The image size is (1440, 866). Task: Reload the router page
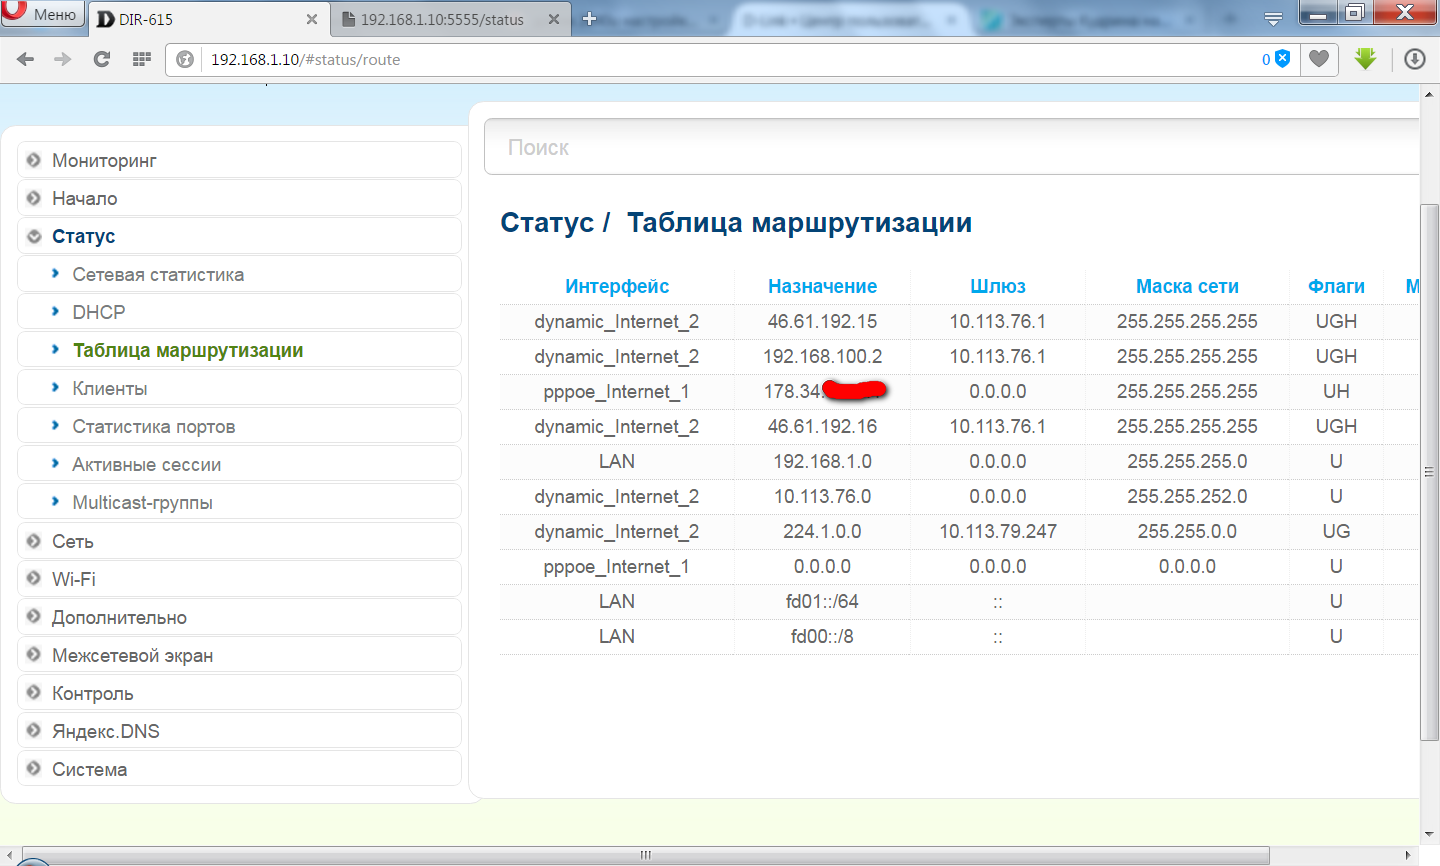(101, 60)
